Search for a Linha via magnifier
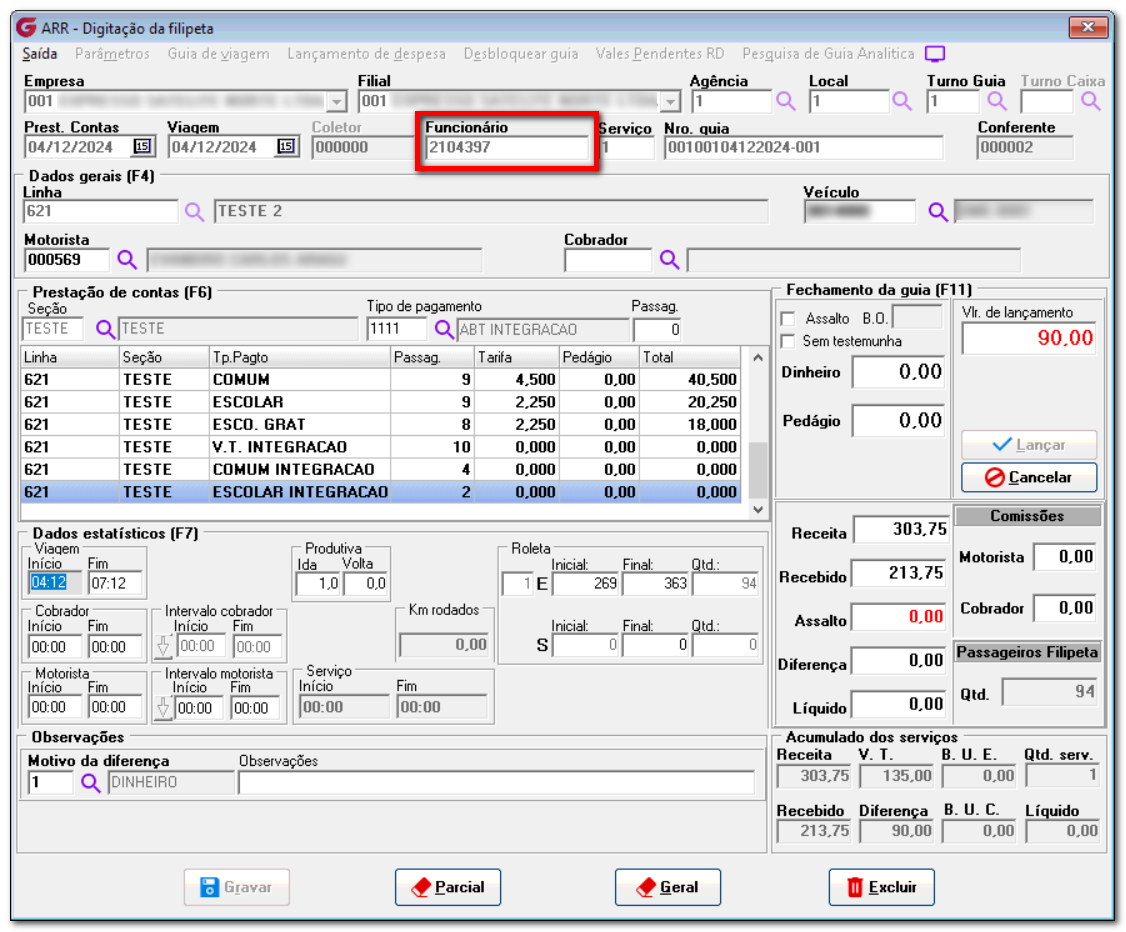 [194, 211]
